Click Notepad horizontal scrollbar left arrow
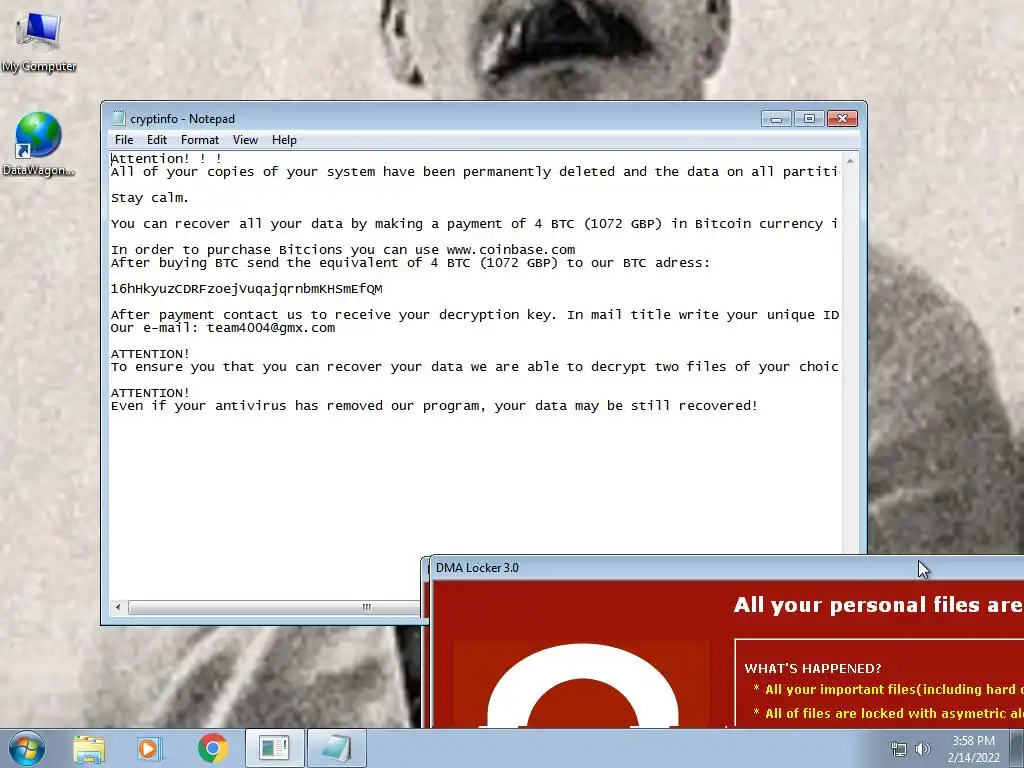1024x768 pixels. (x=118, y=607)
